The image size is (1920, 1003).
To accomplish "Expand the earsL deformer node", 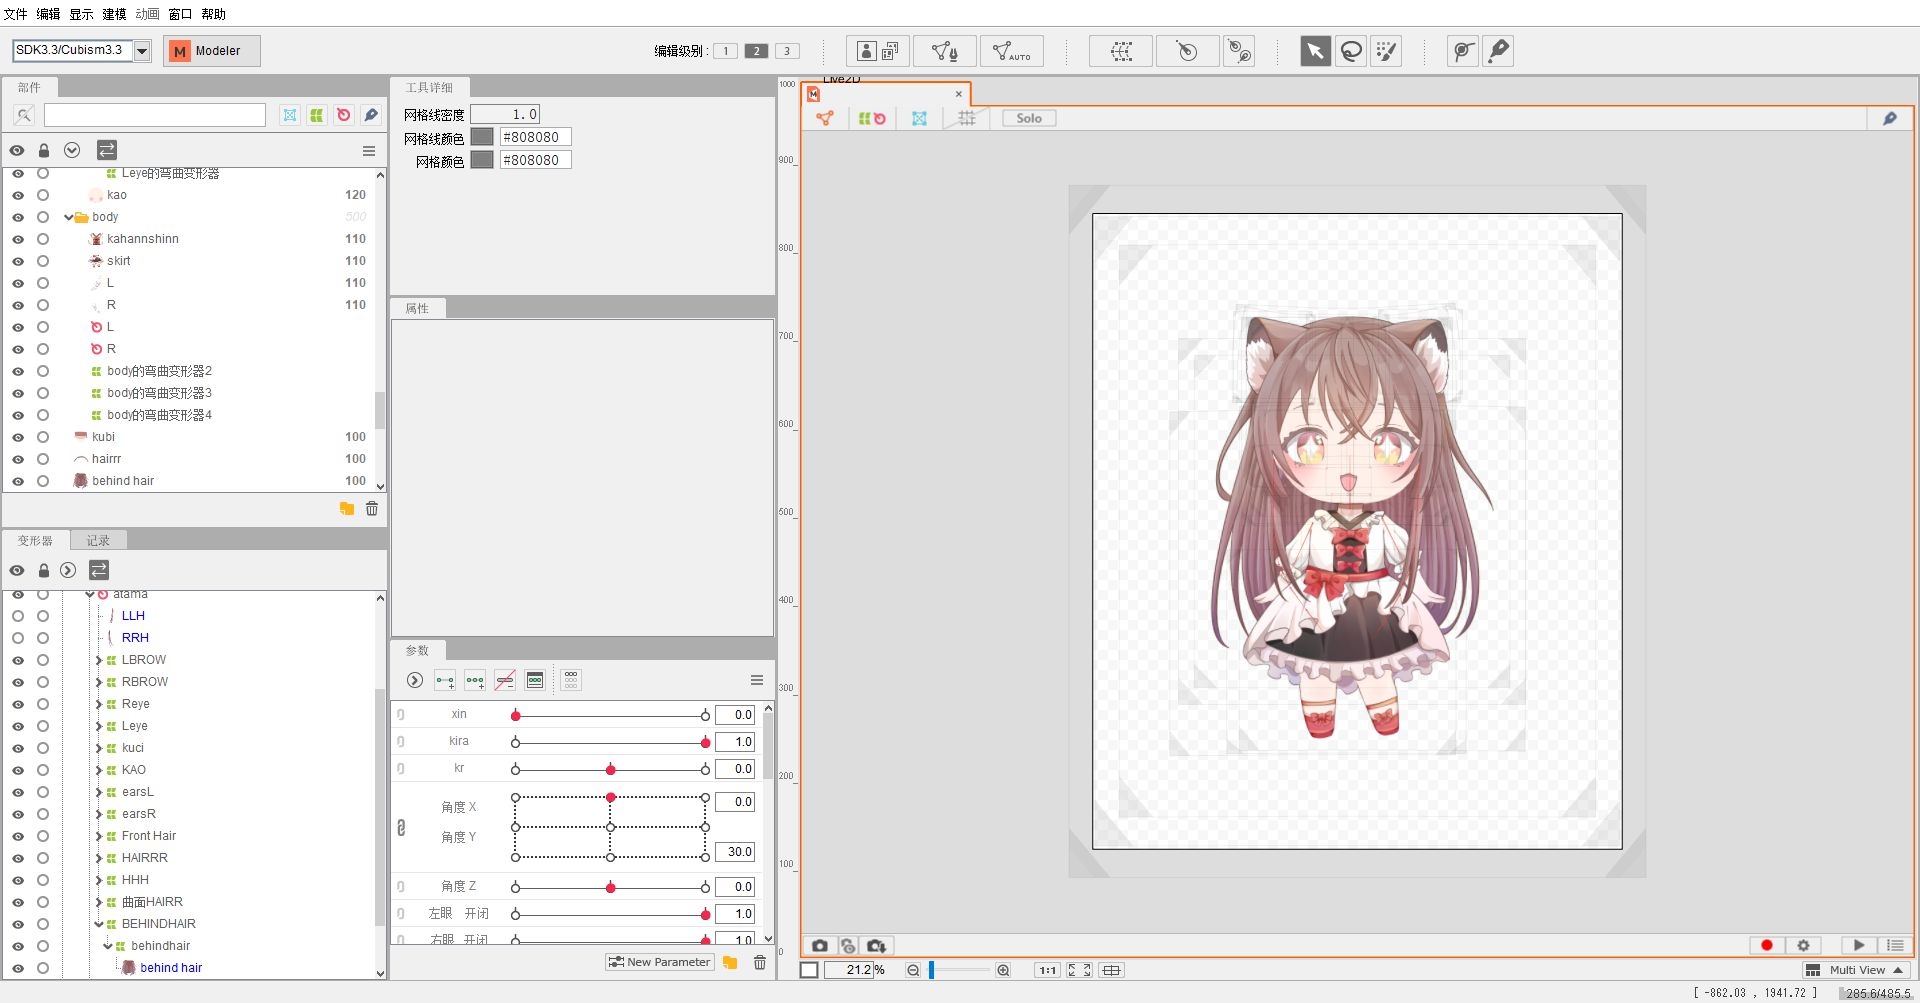I will coord(99,792).
